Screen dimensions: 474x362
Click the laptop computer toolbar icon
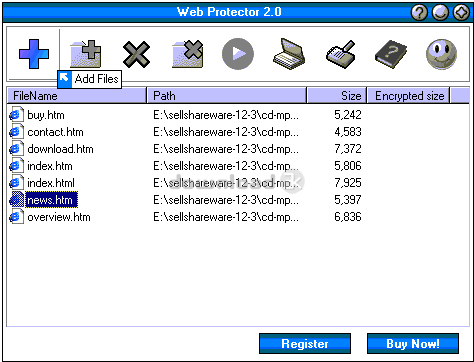[x=289, y=54]
